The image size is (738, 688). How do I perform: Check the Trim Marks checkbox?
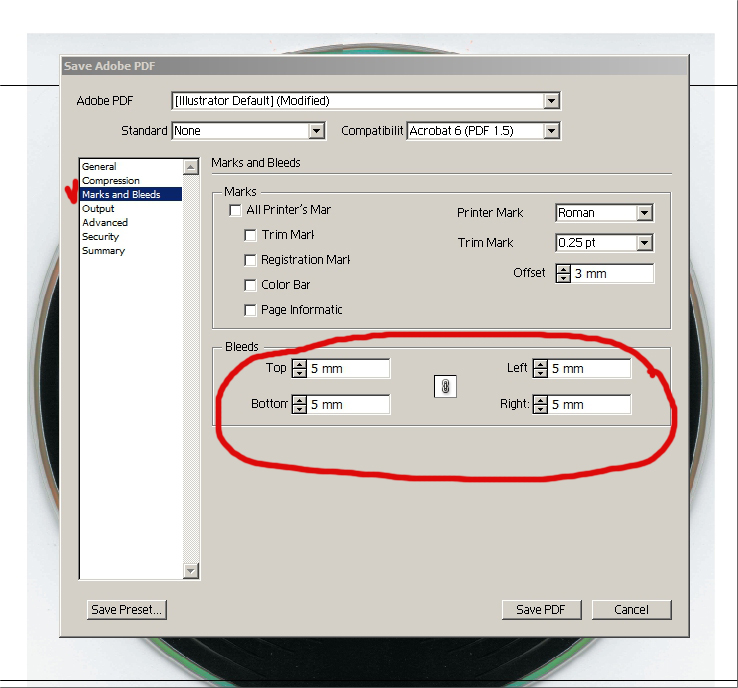250,235
